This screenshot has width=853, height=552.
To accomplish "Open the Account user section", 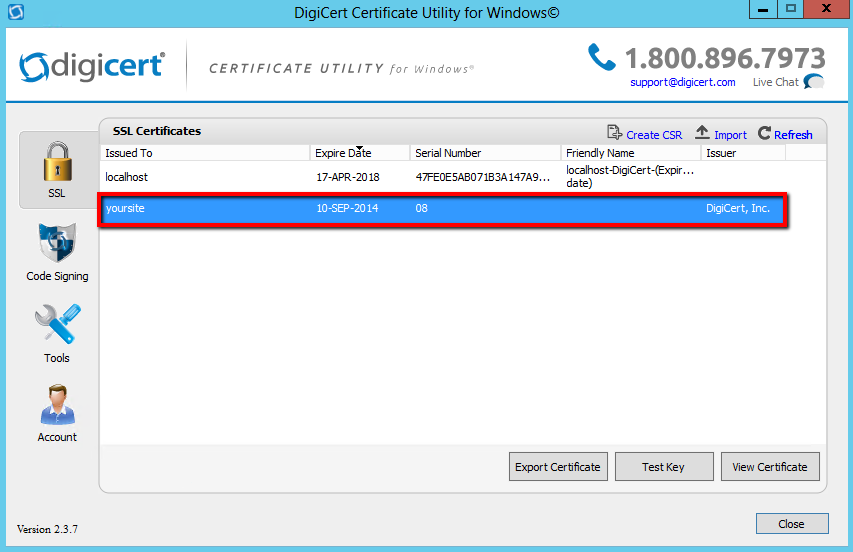I will click(x=57, y=411).
